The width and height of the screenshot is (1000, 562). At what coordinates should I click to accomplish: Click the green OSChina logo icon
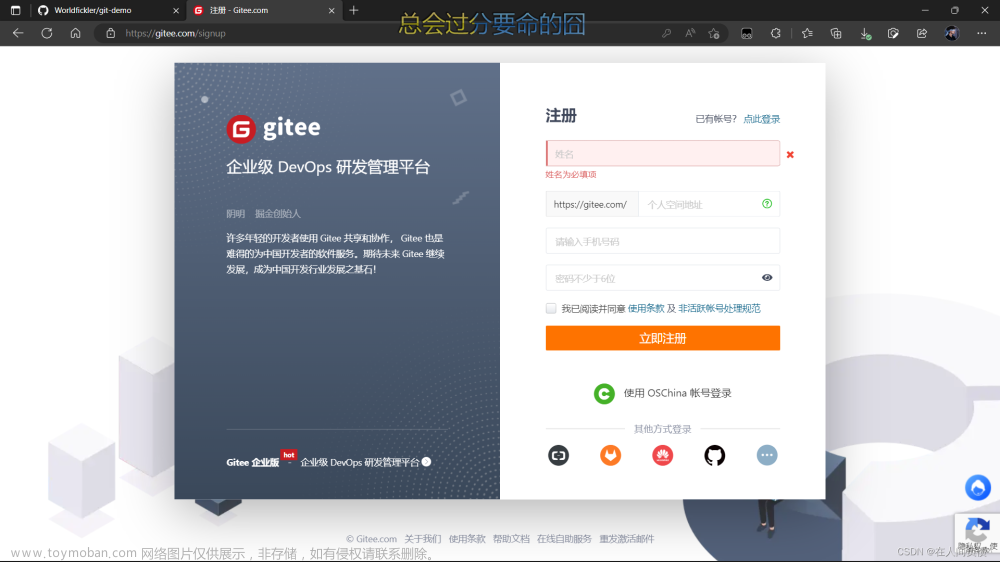click(604, 393)
